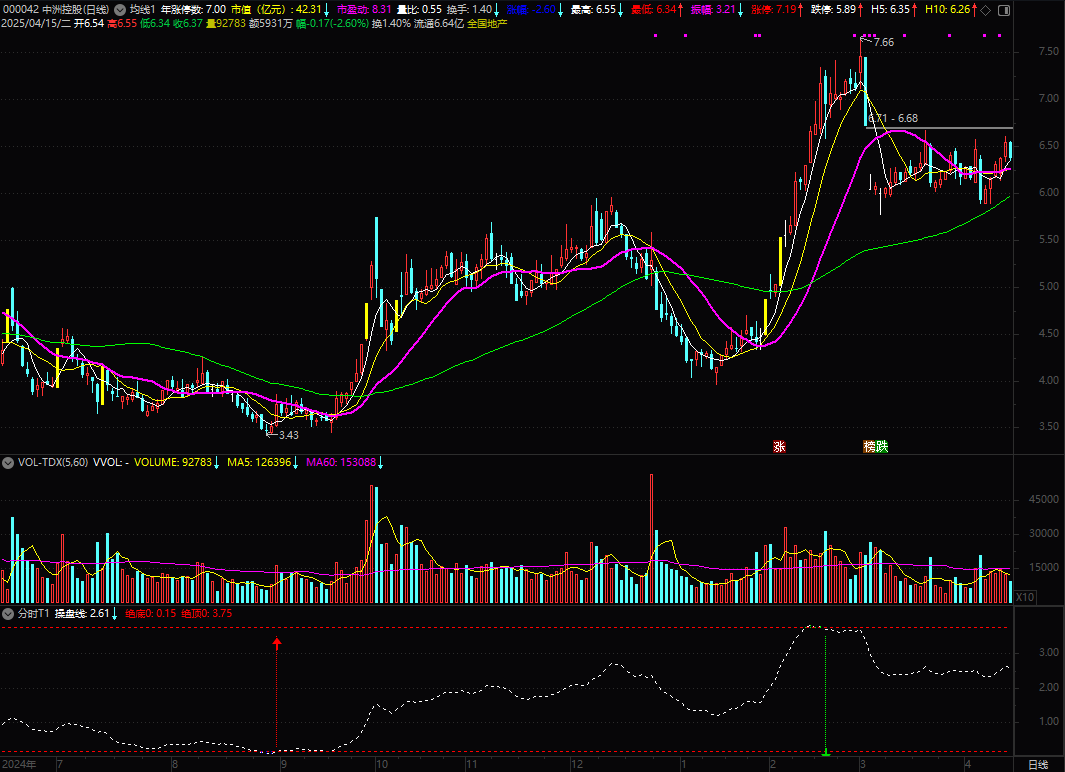Click the 市值(亿元): 42.31 readout

coord(276,10)
